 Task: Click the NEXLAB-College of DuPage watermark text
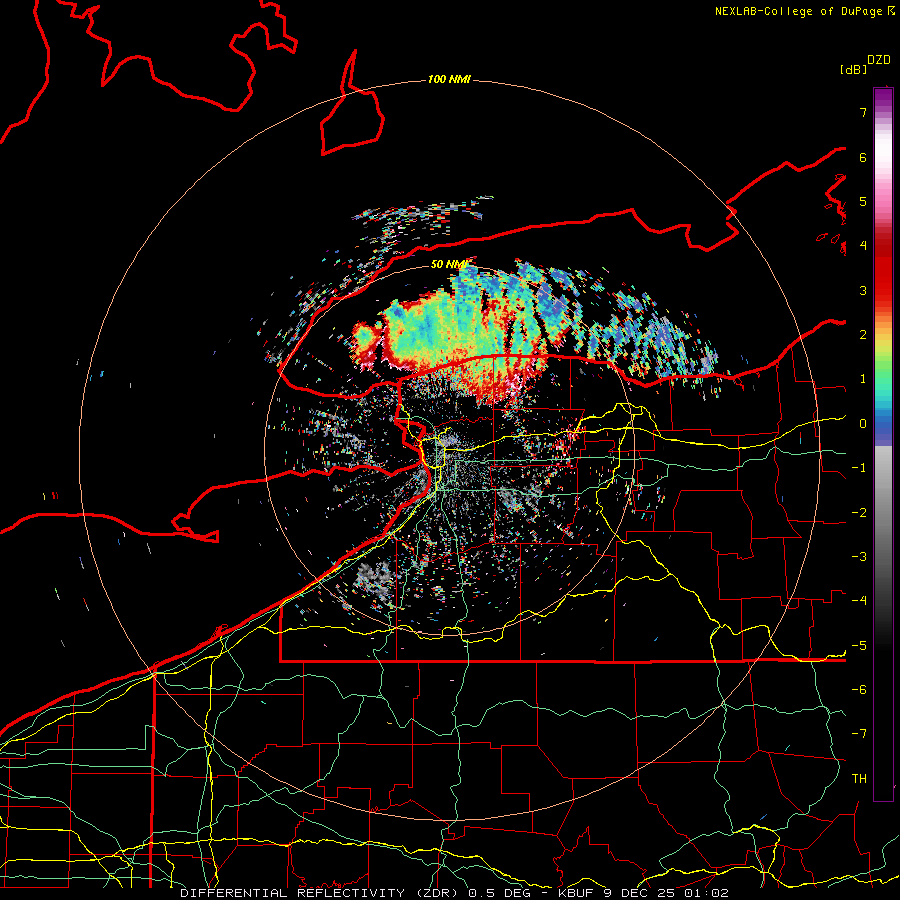point(805,11)
